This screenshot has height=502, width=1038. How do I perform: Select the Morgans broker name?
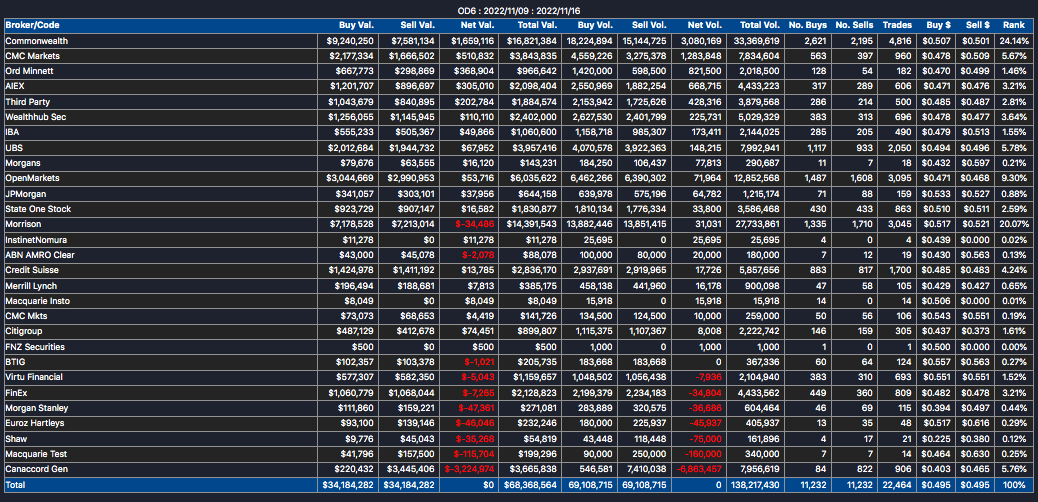click(x=23, y=162)
